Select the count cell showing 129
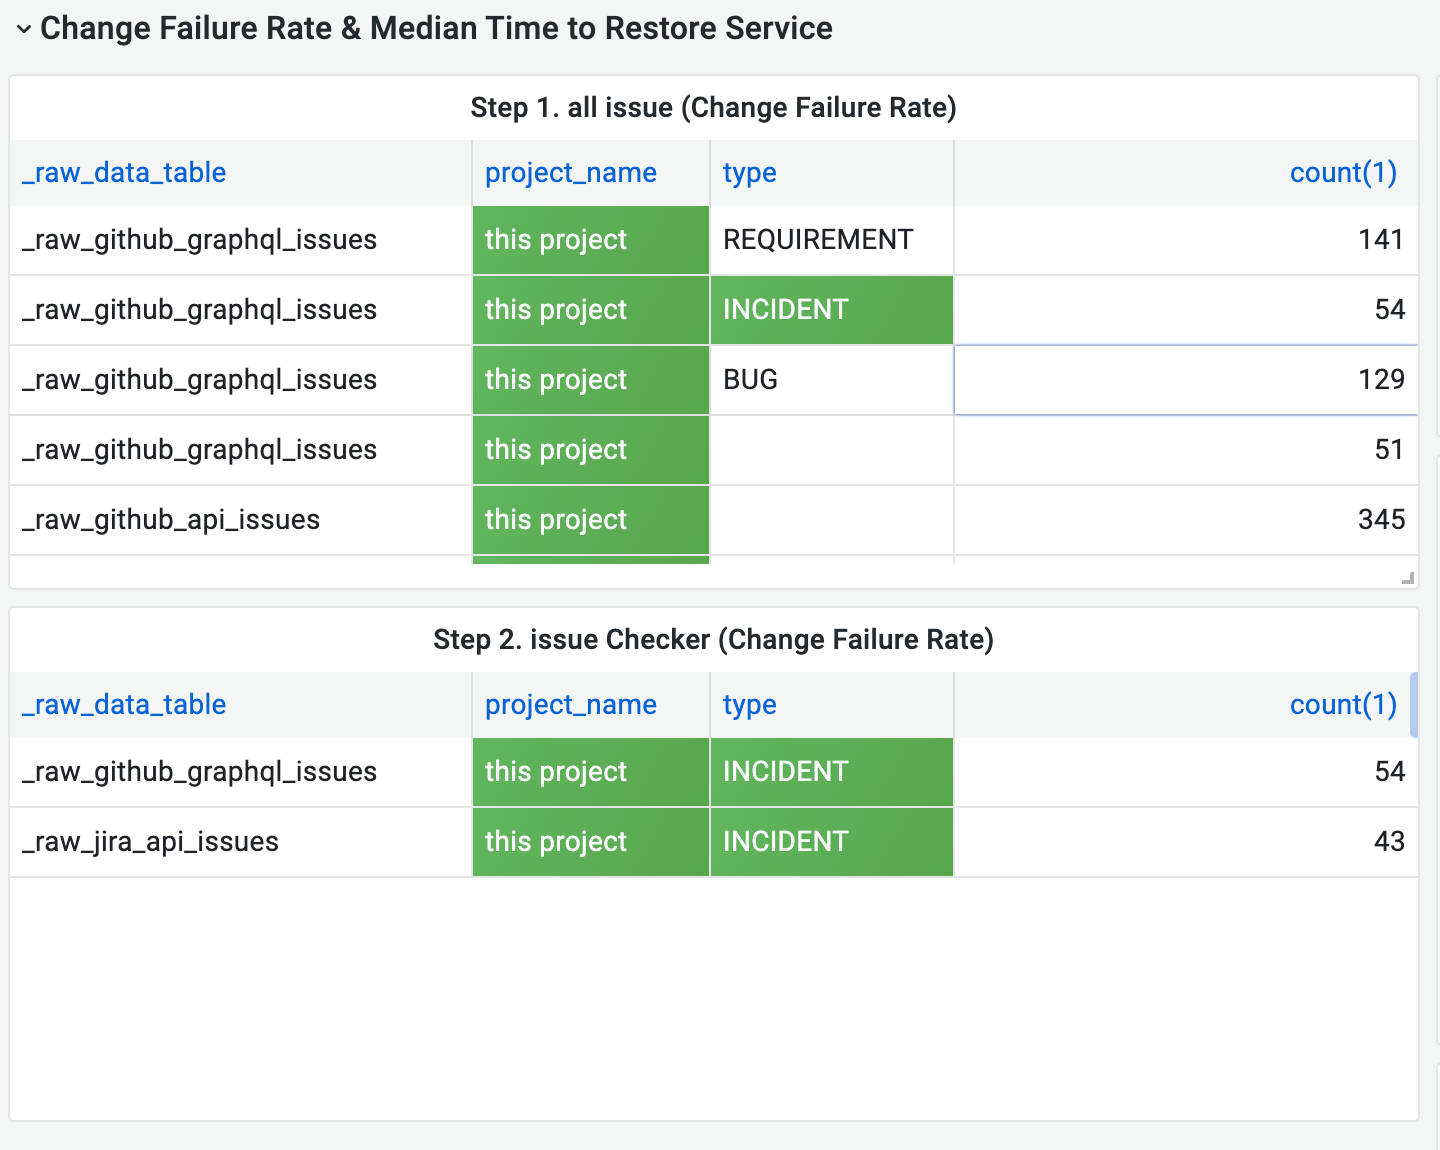Image resolution: width=1440 pixels, height=1150 pixels. (1185, 380)
